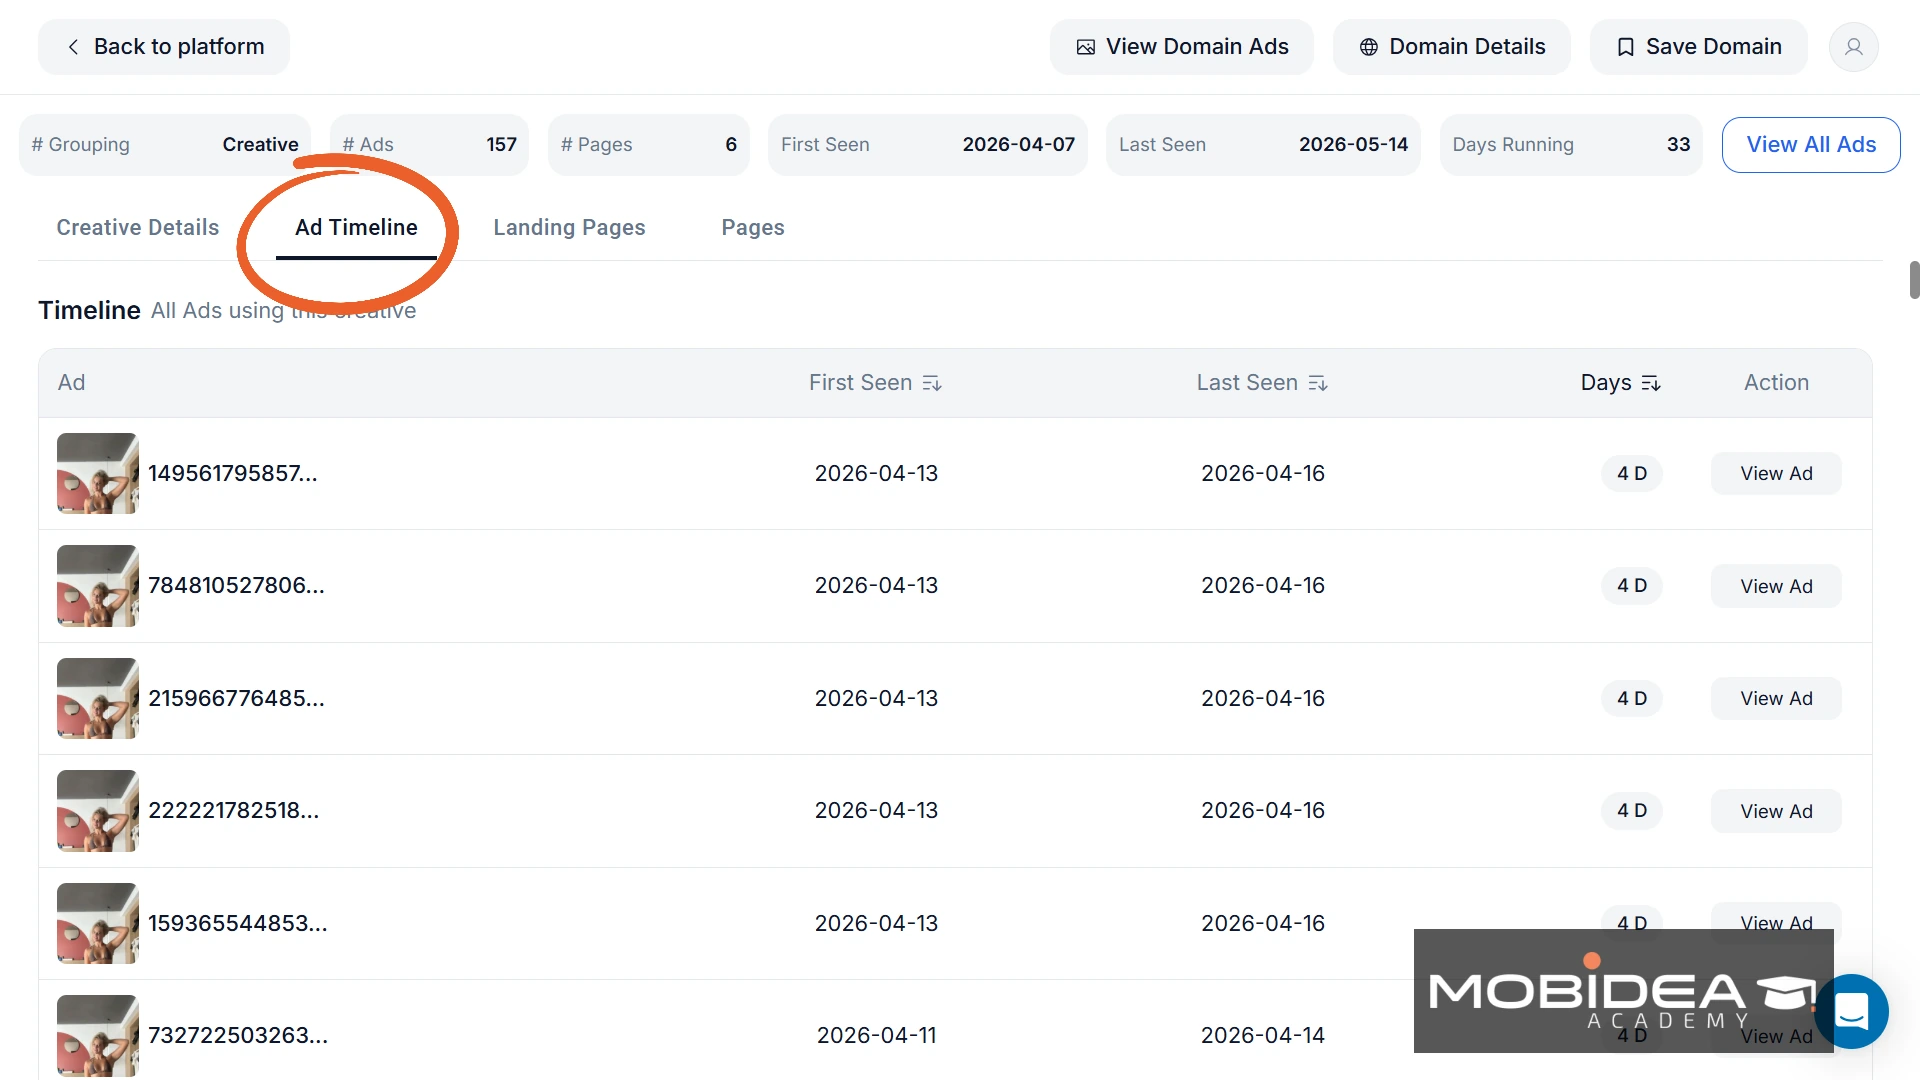View Ad for 222221782518...
Screen dimensions: 1920x1080
click(x=1776, y=811)
